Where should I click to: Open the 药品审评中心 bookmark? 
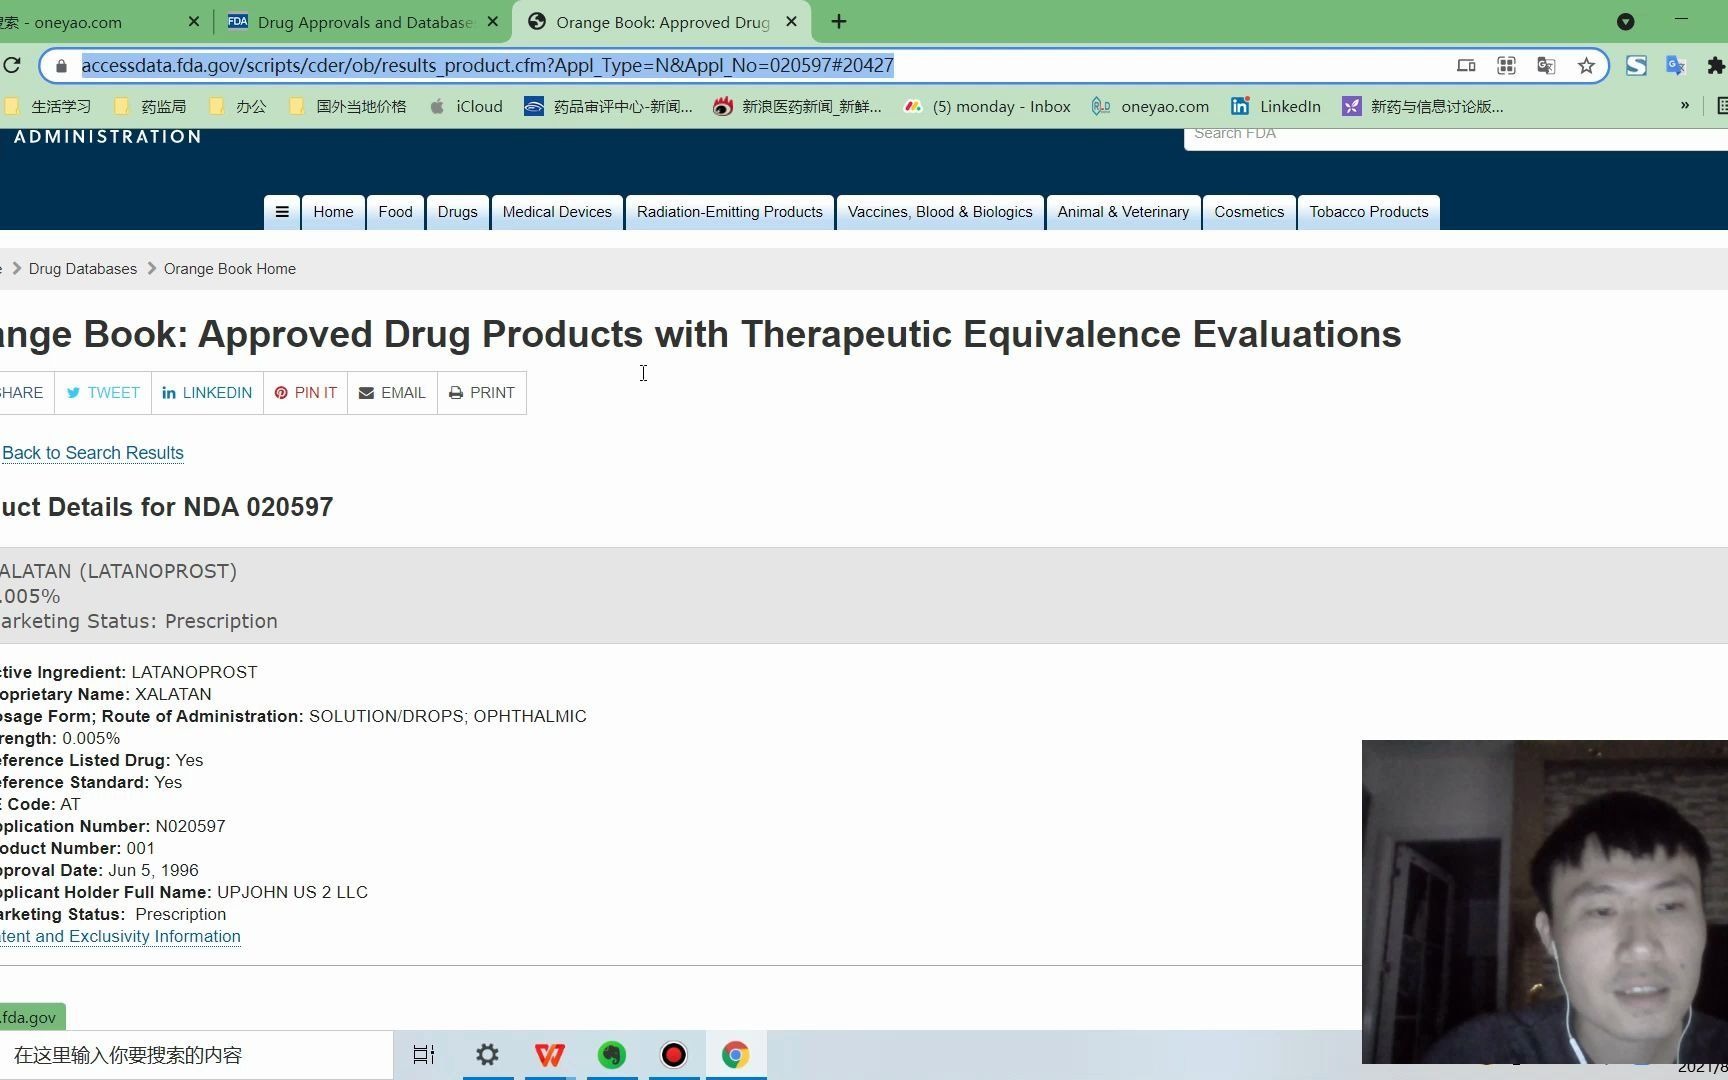(608, 106)
